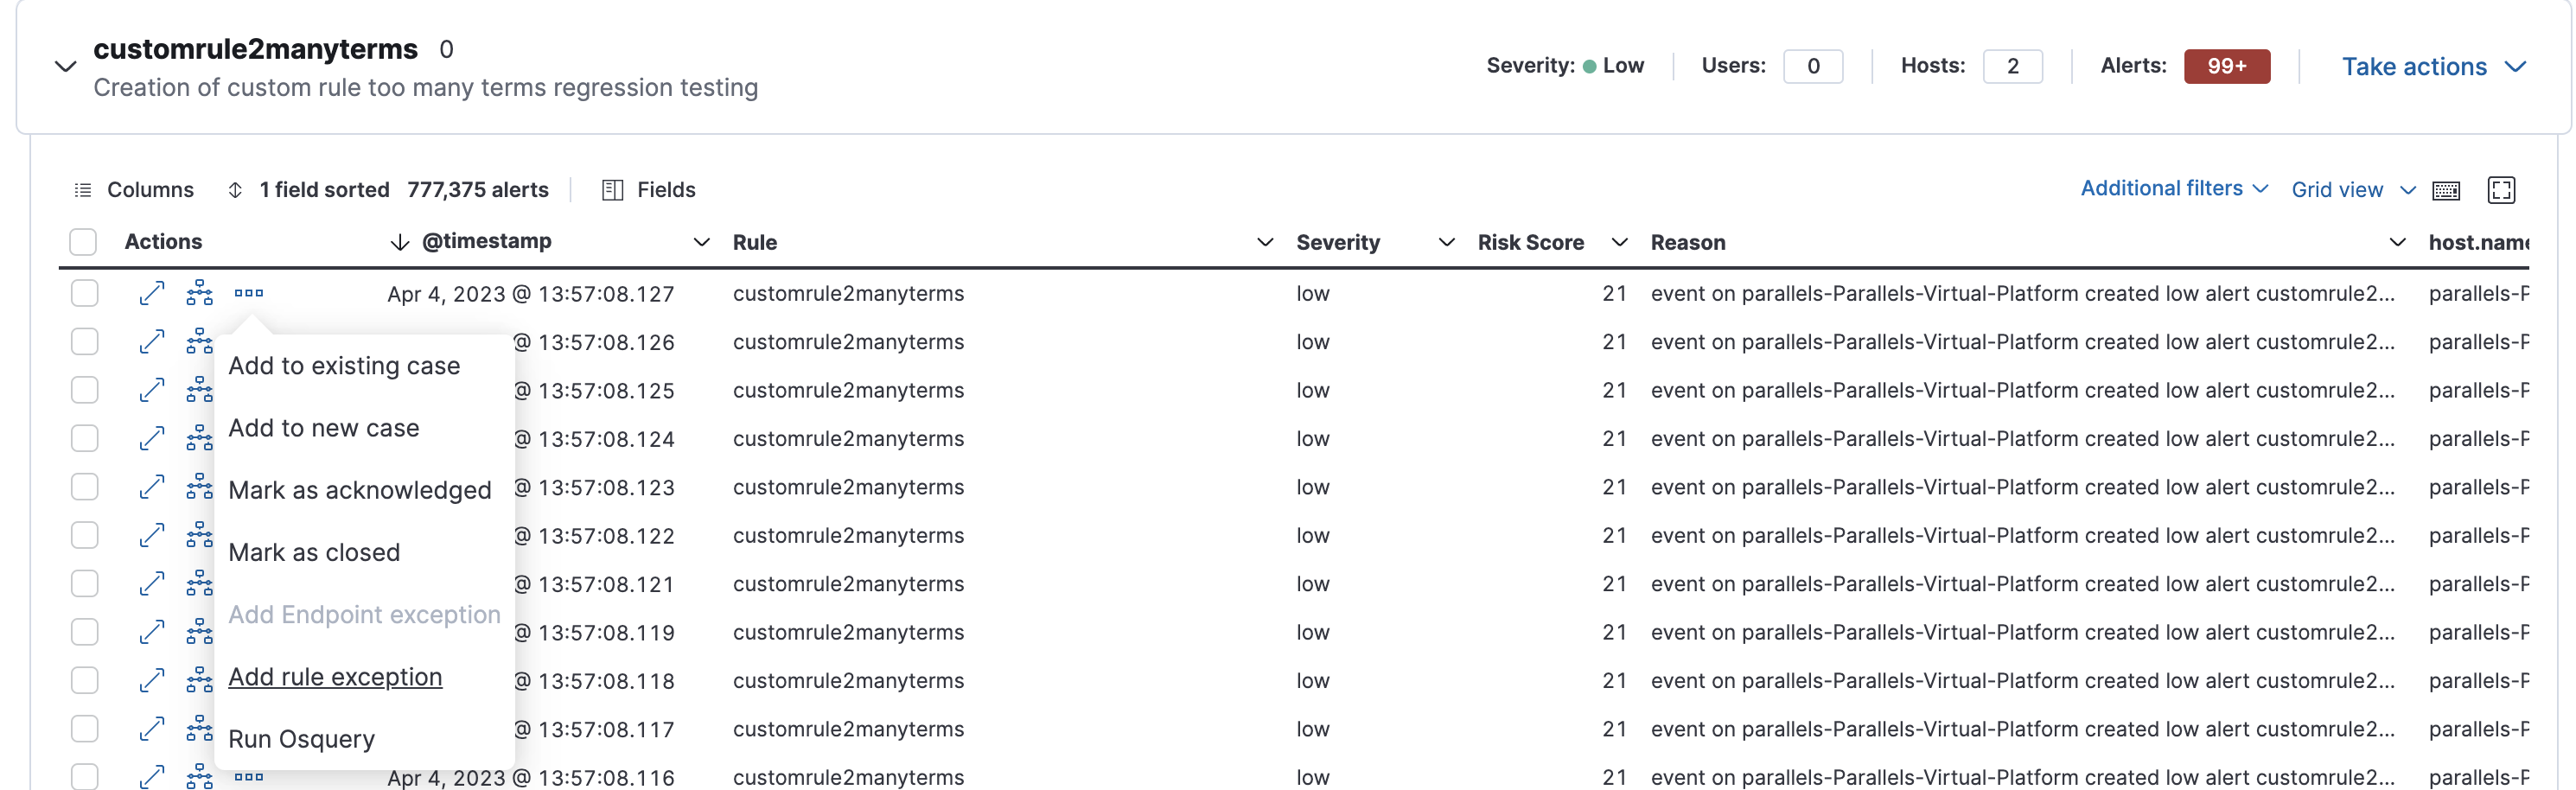Click the Users count field
This screenshot has width=2576, height=790.
1814,66
